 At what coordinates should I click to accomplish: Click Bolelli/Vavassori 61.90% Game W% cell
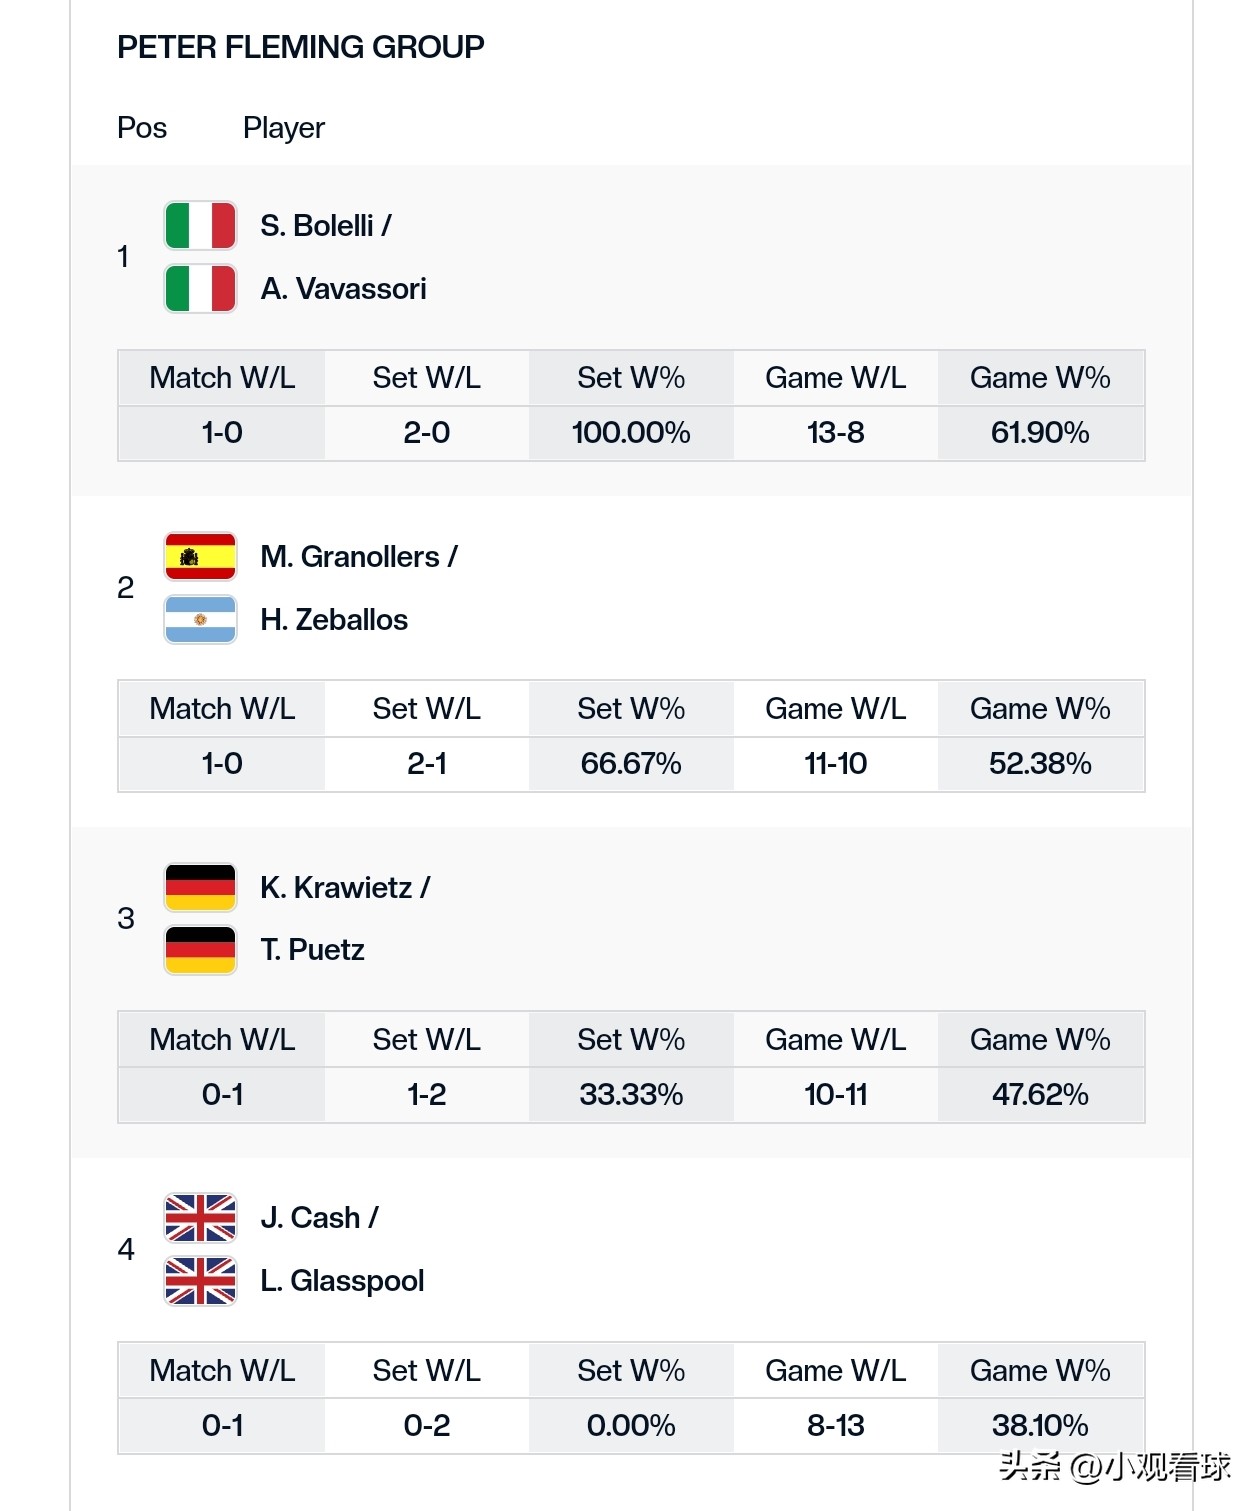click(1040, 433)
